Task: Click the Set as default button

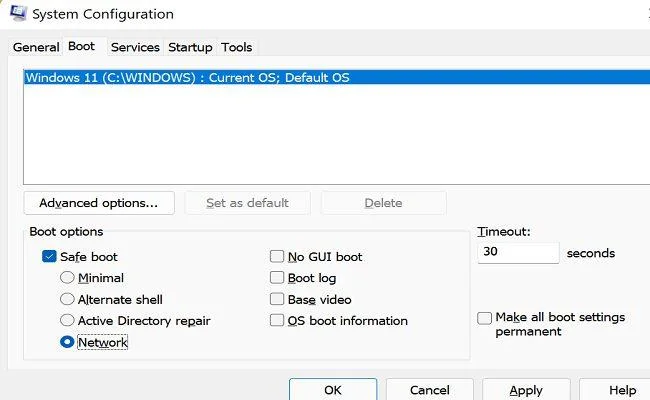Action: pos(247,203)
